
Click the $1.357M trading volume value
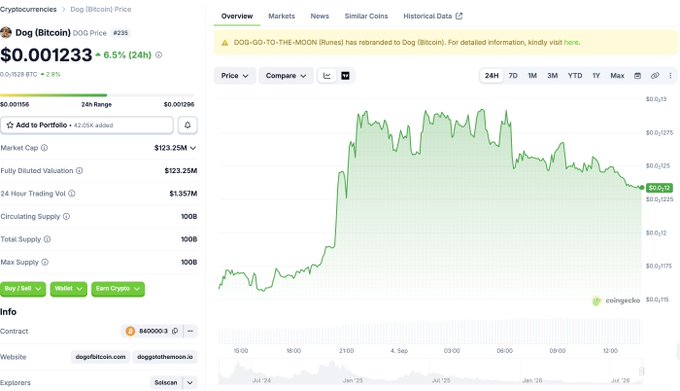[x=183, y=193]
